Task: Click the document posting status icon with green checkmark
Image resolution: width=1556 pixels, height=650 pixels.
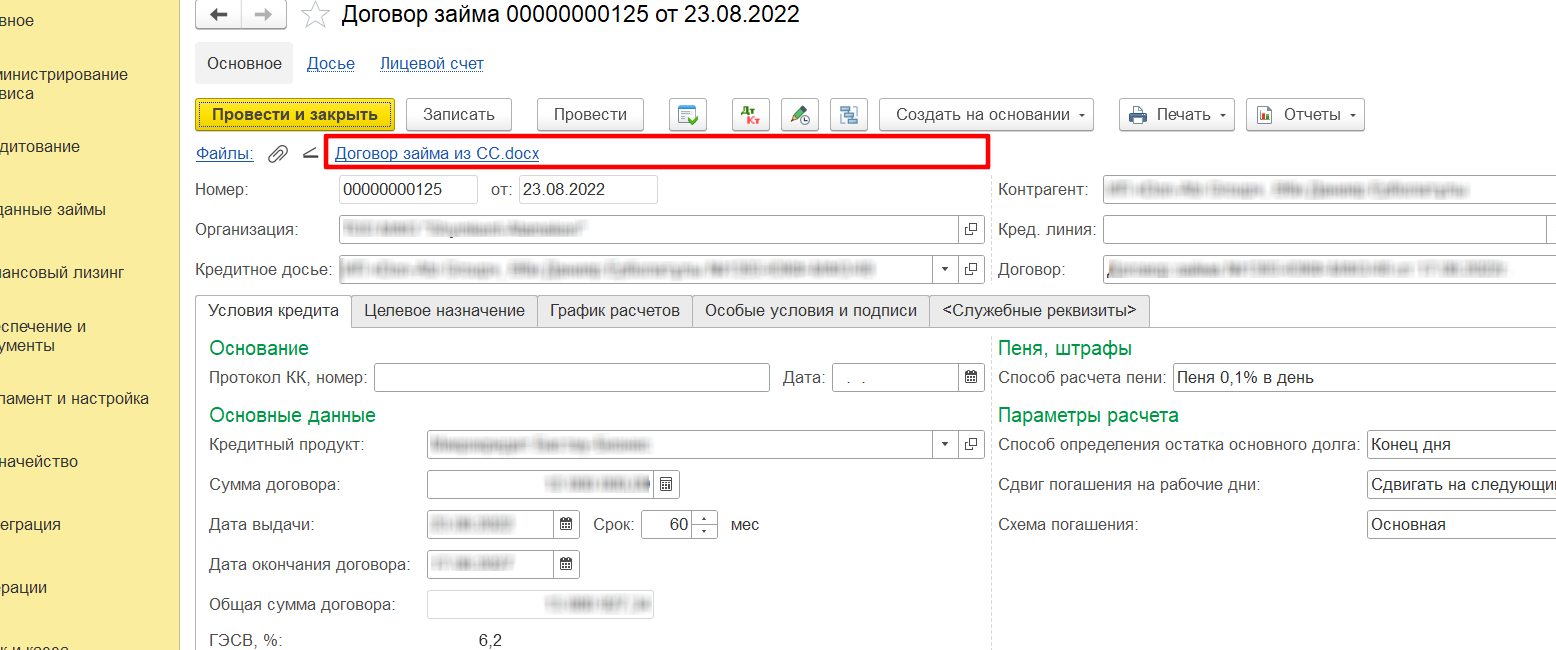Action: (x=688, y=115)
